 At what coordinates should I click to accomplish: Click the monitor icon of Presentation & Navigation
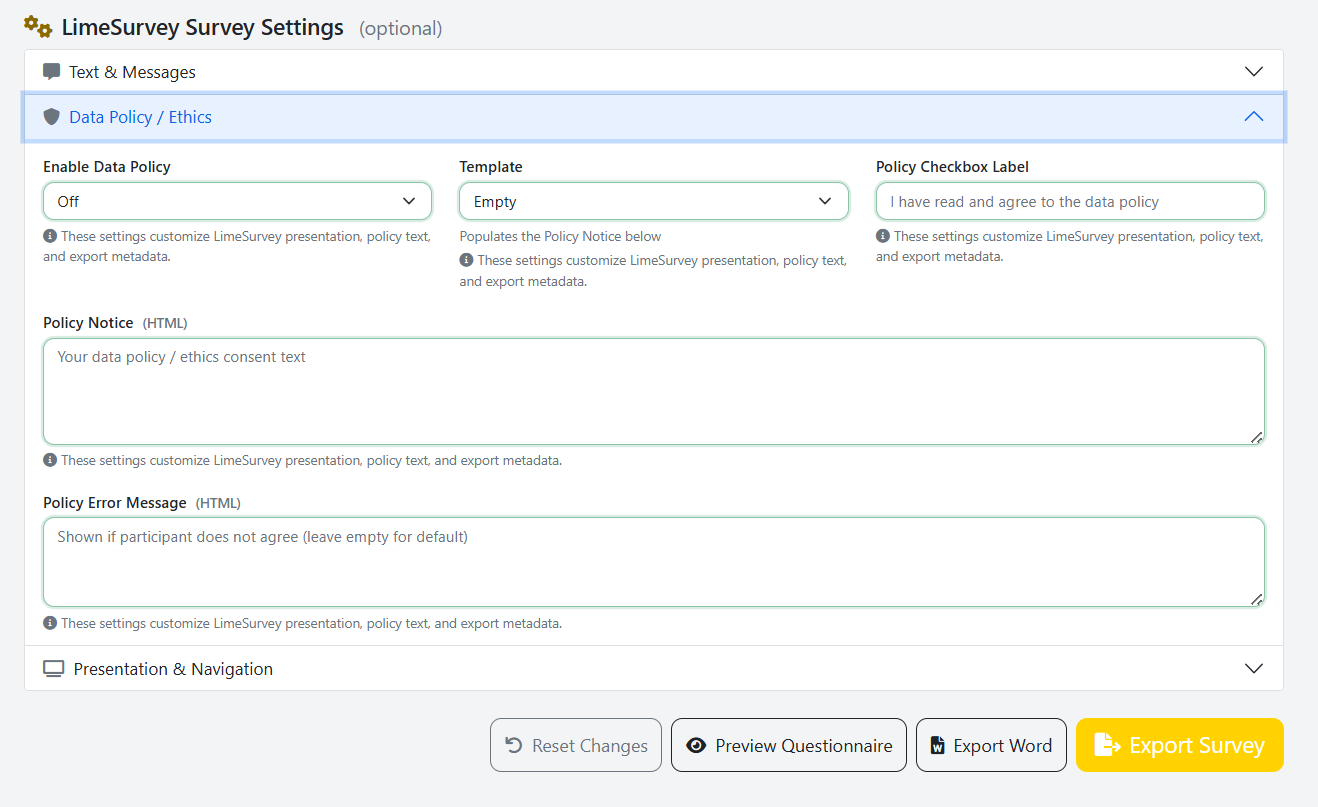54,669
